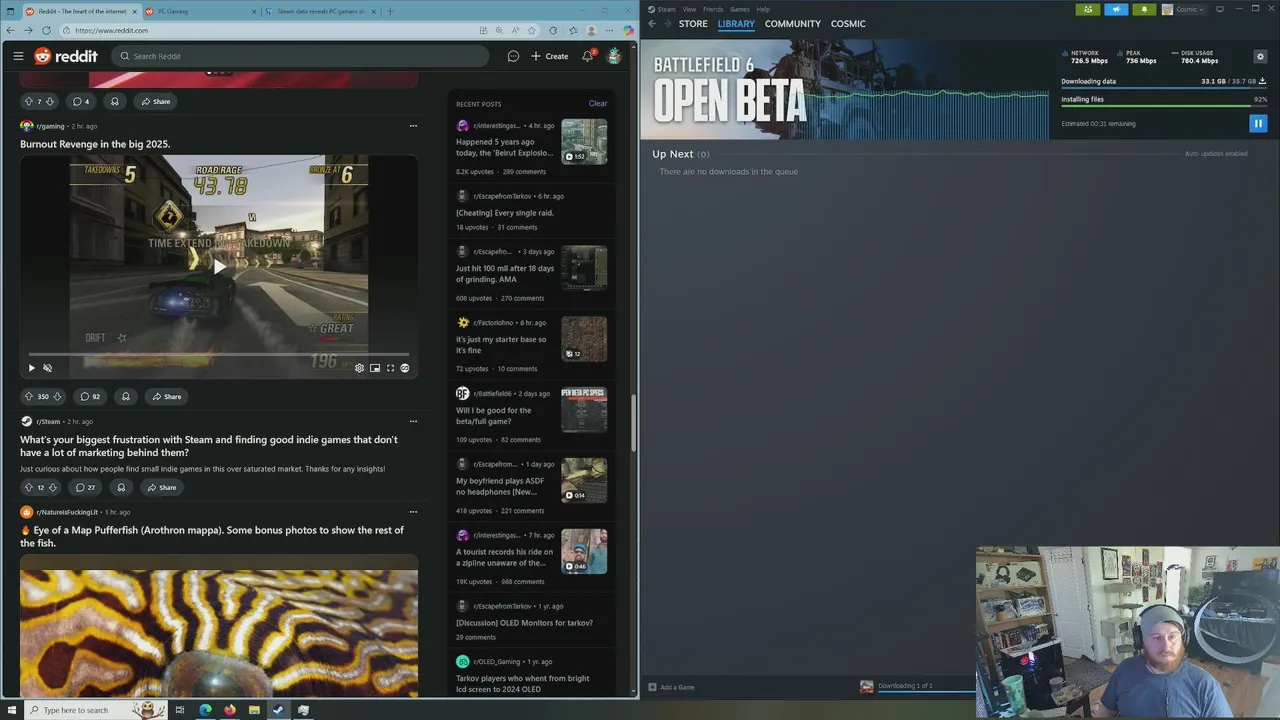The width and height of the screenshot is (1280, 720).
Task: Give award to Burnout Revenge post
Action: (x=125, y=396)
